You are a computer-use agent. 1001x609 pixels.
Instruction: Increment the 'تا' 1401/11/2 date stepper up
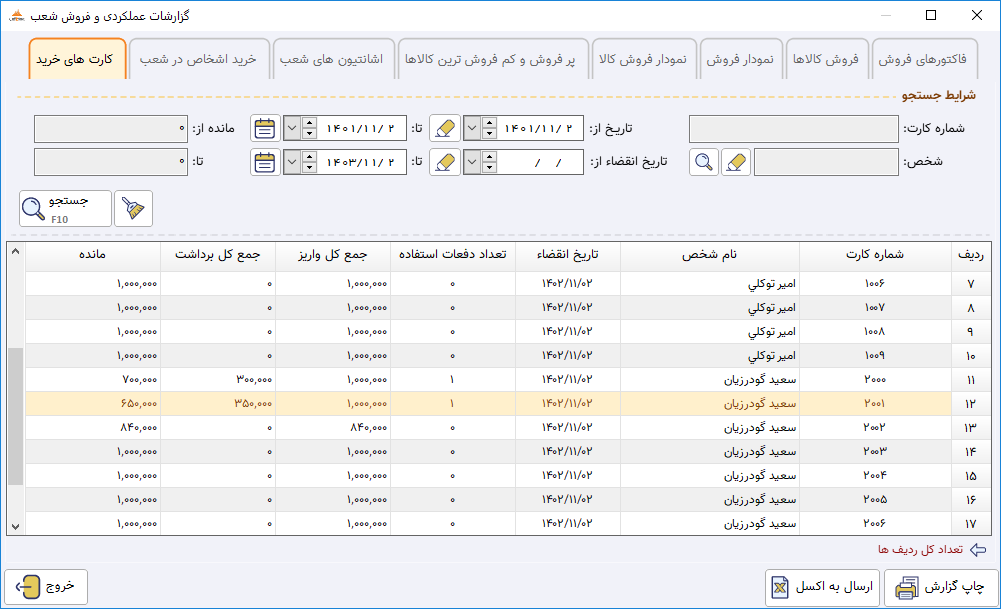tap(309, 123)
